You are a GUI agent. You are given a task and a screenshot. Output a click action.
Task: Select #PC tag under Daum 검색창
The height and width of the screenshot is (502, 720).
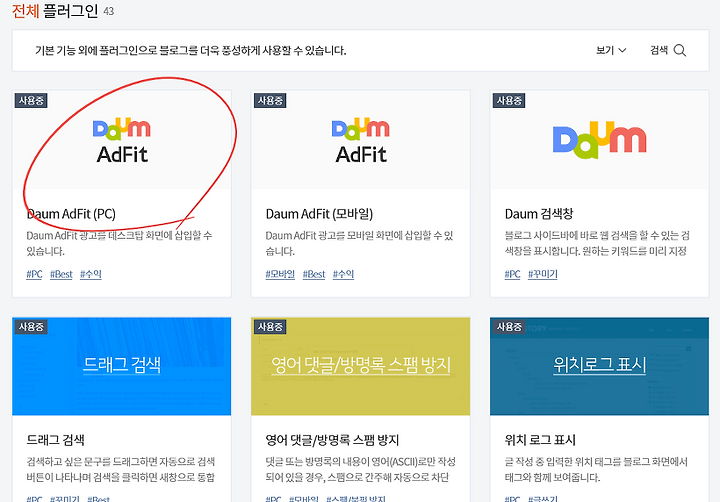[x=512, y=274]
